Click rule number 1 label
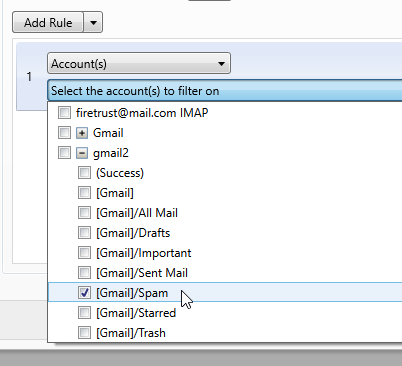 click(x=29, y=77)
